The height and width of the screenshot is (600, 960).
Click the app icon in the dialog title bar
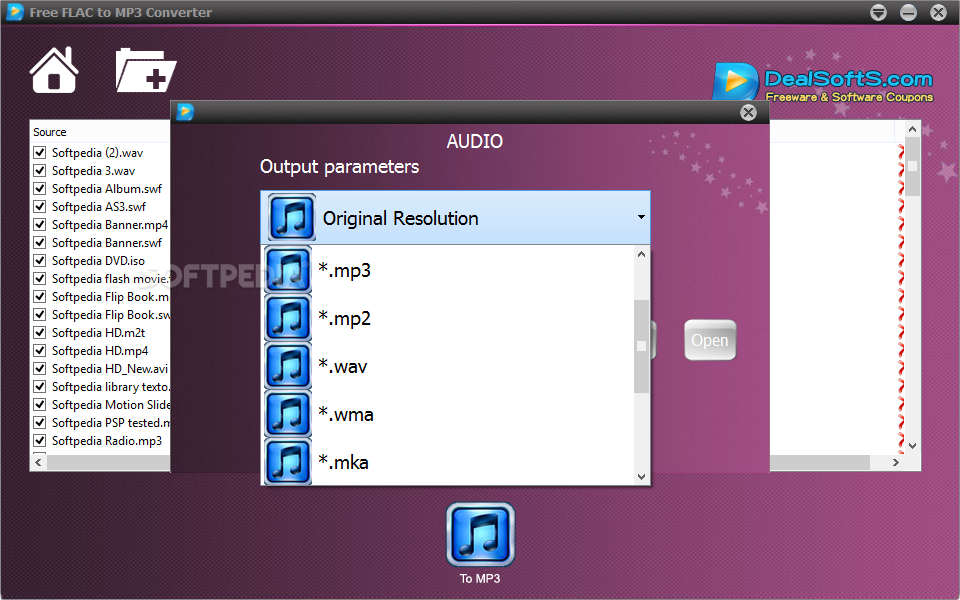coord(185,112)
